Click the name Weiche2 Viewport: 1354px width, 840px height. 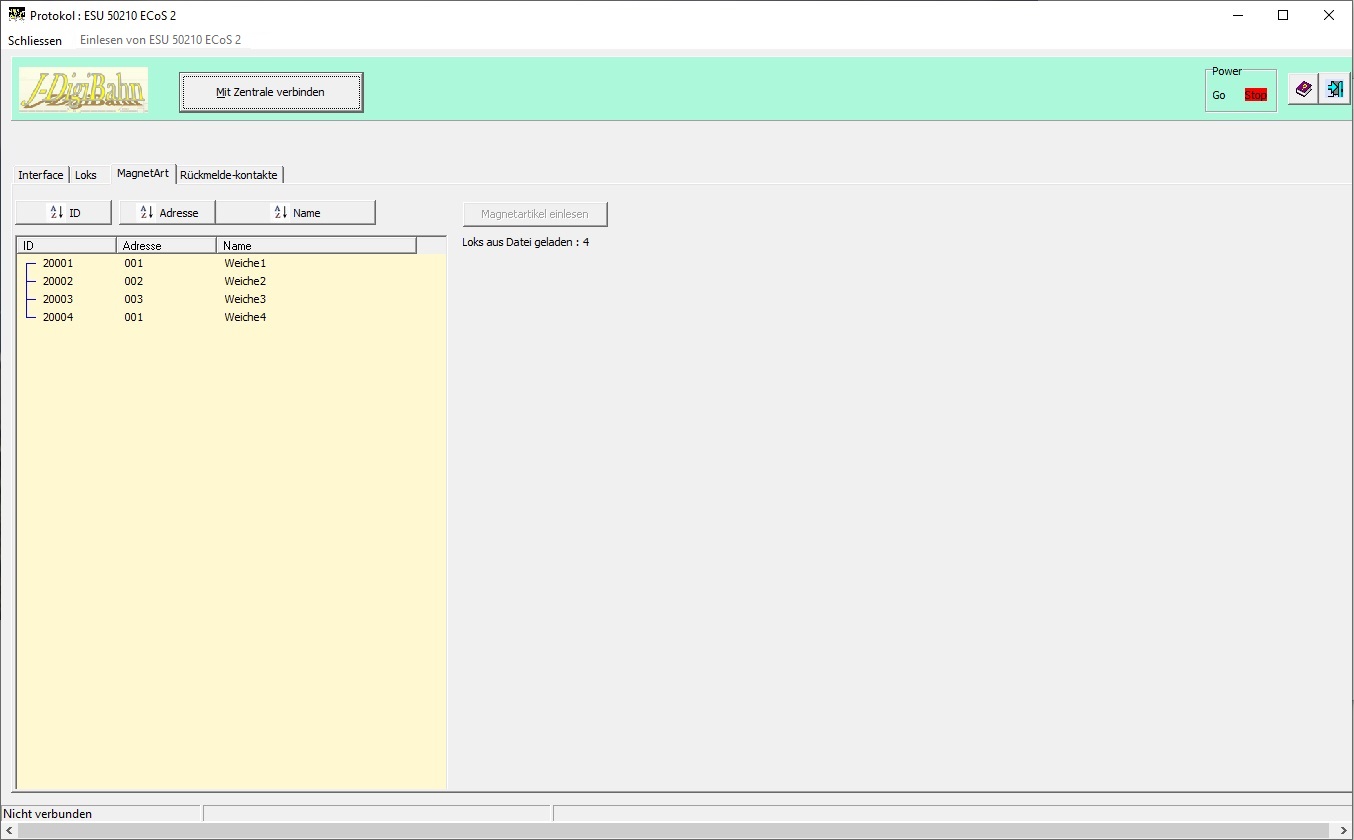[x=245, y=281]
